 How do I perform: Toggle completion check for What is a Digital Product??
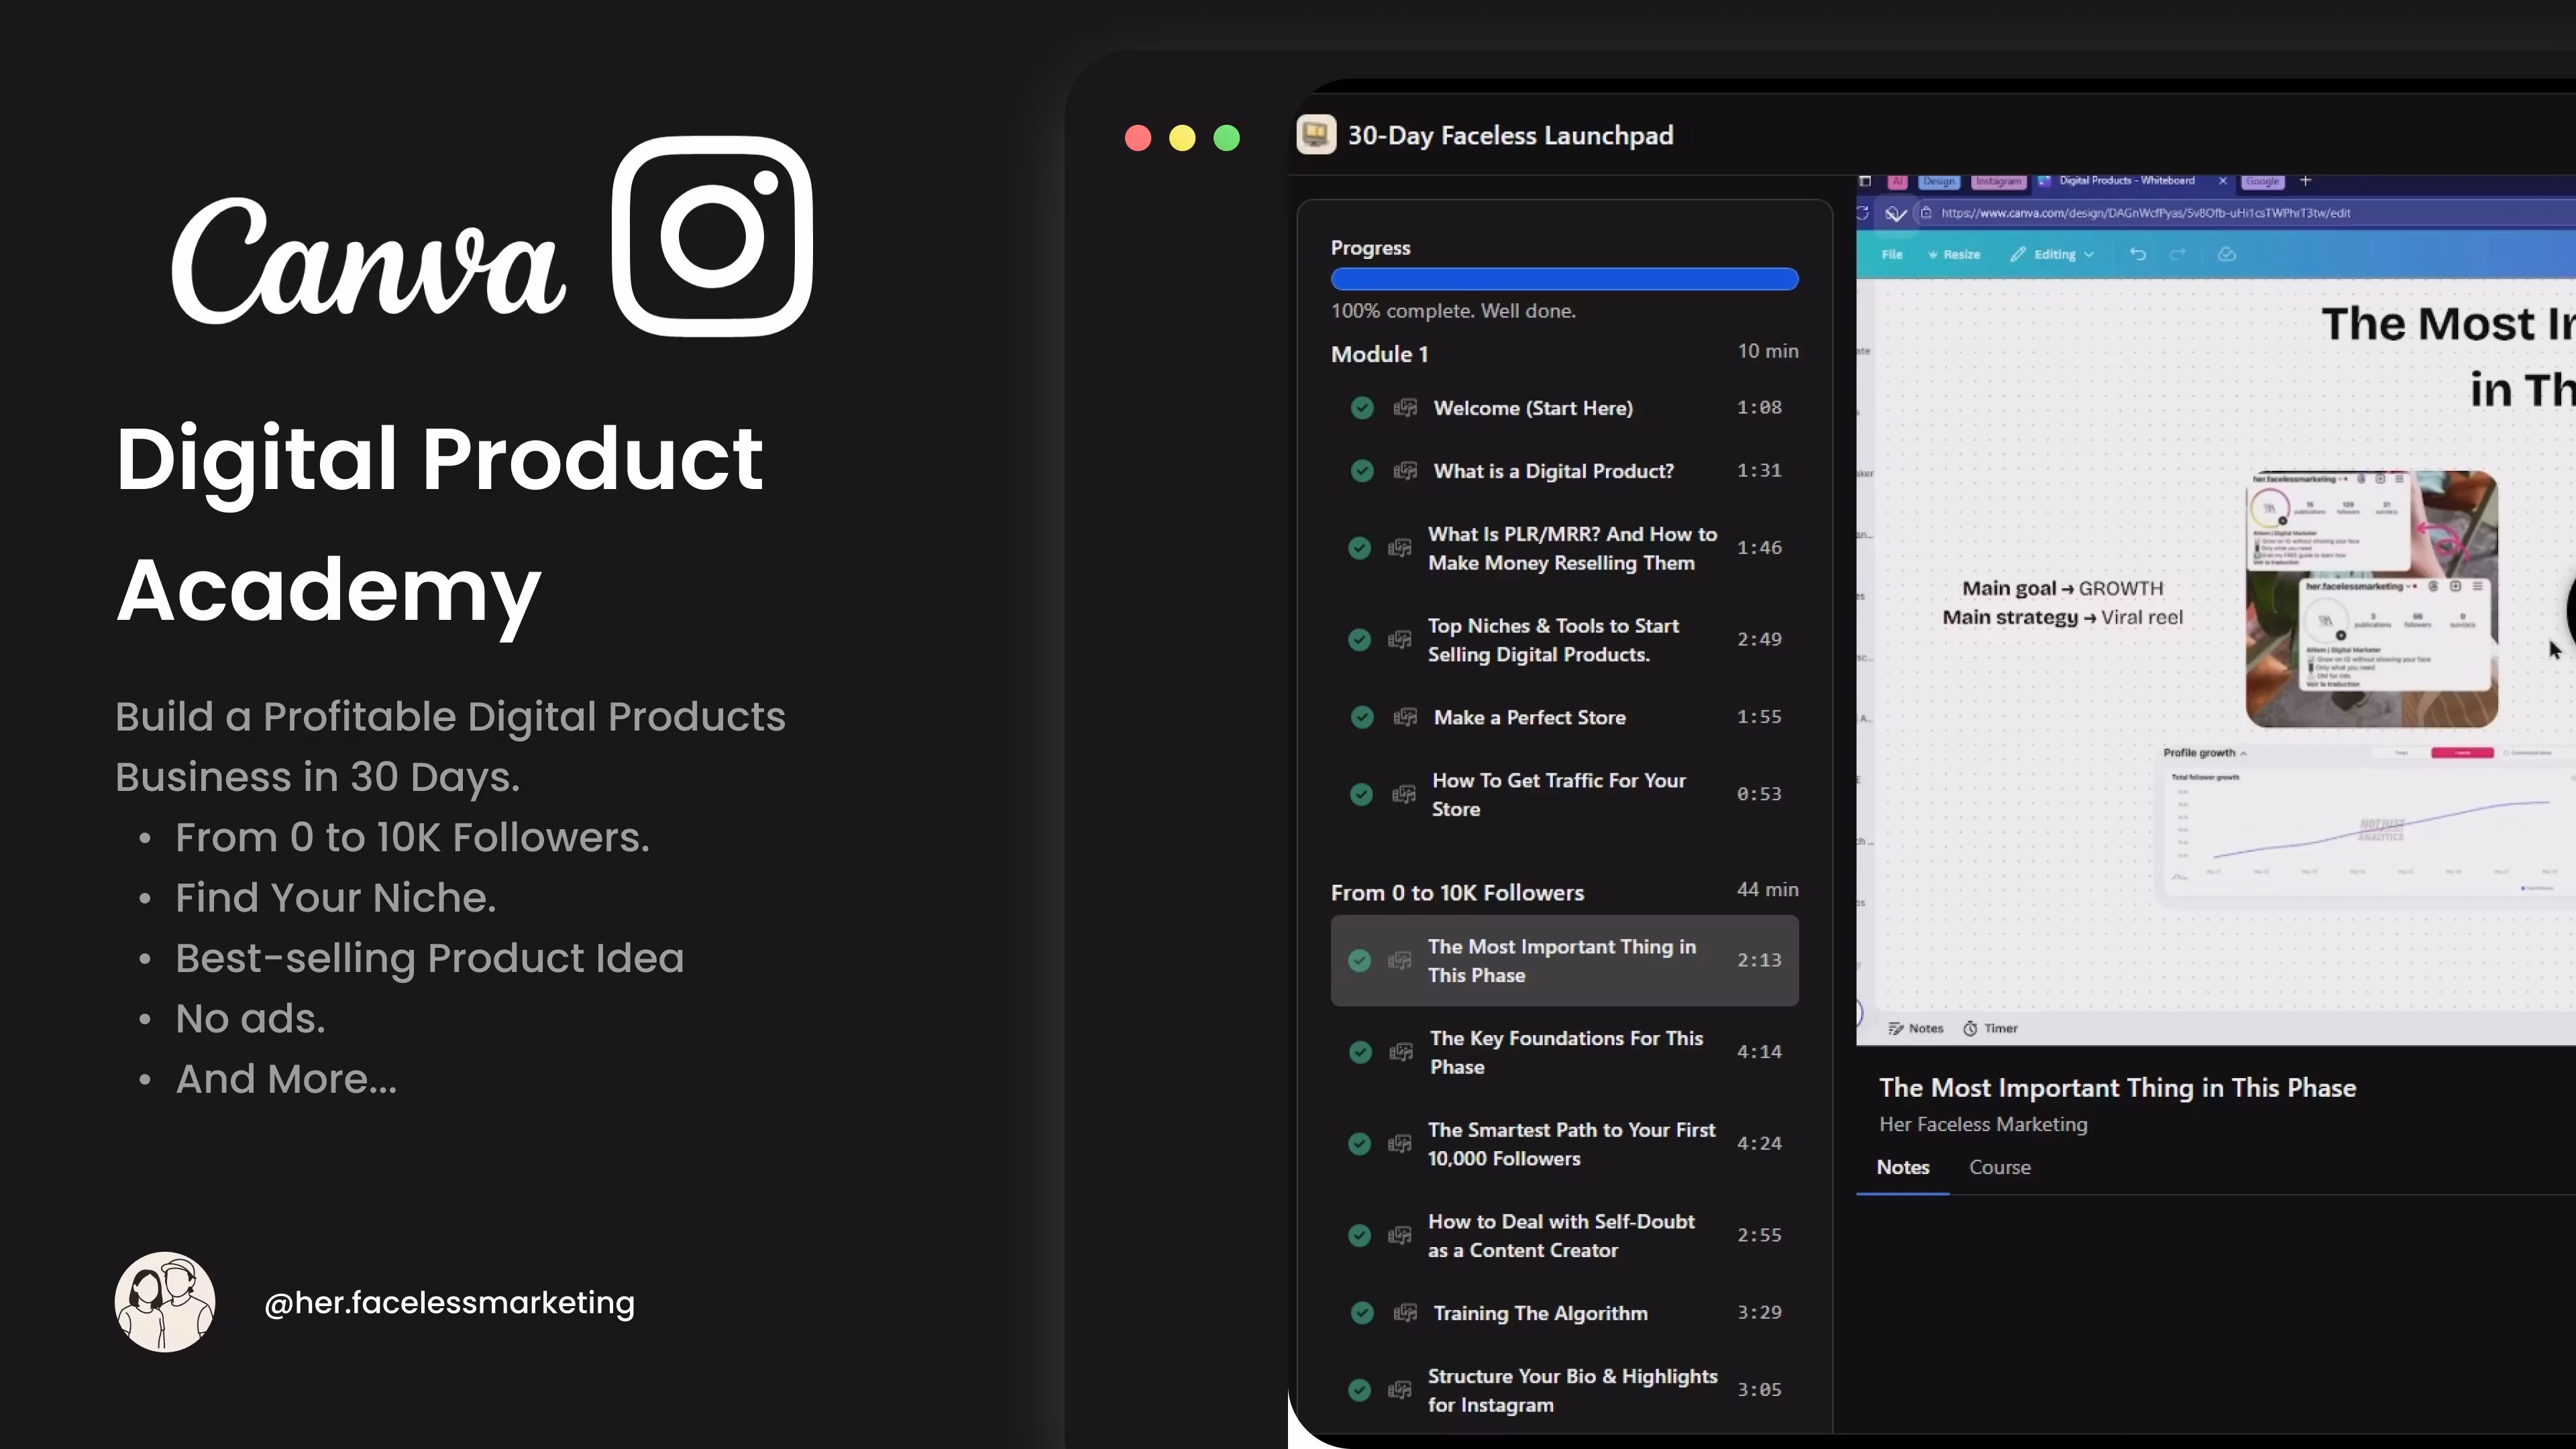(1362, 471)
